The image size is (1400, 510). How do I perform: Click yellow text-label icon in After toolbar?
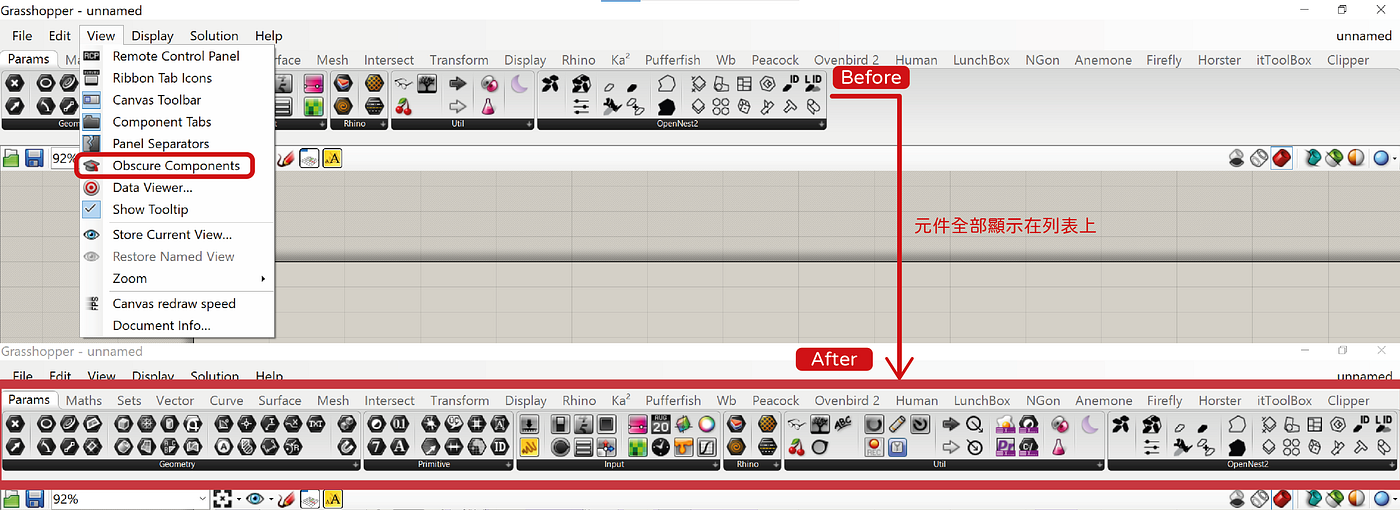tap(333, 499)
